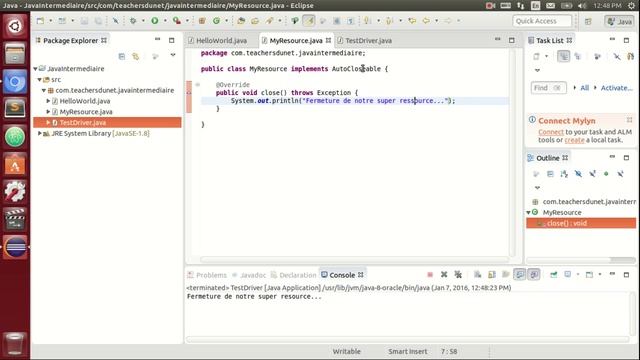
Task: Click the Open Type toolbar icon
Action: coord(241,20)
